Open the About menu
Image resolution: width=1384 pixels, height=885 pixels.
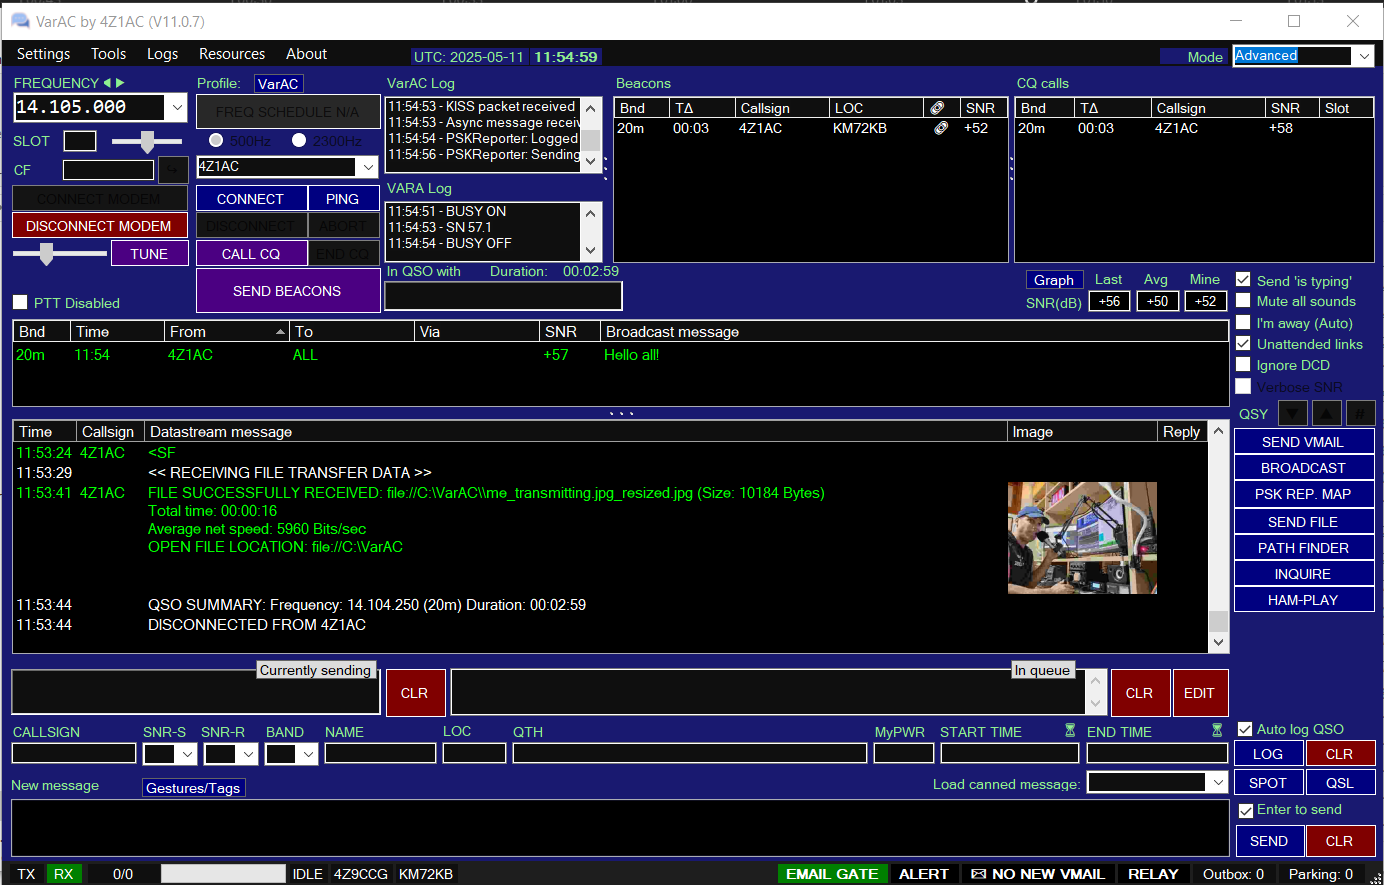coord(307,54)
